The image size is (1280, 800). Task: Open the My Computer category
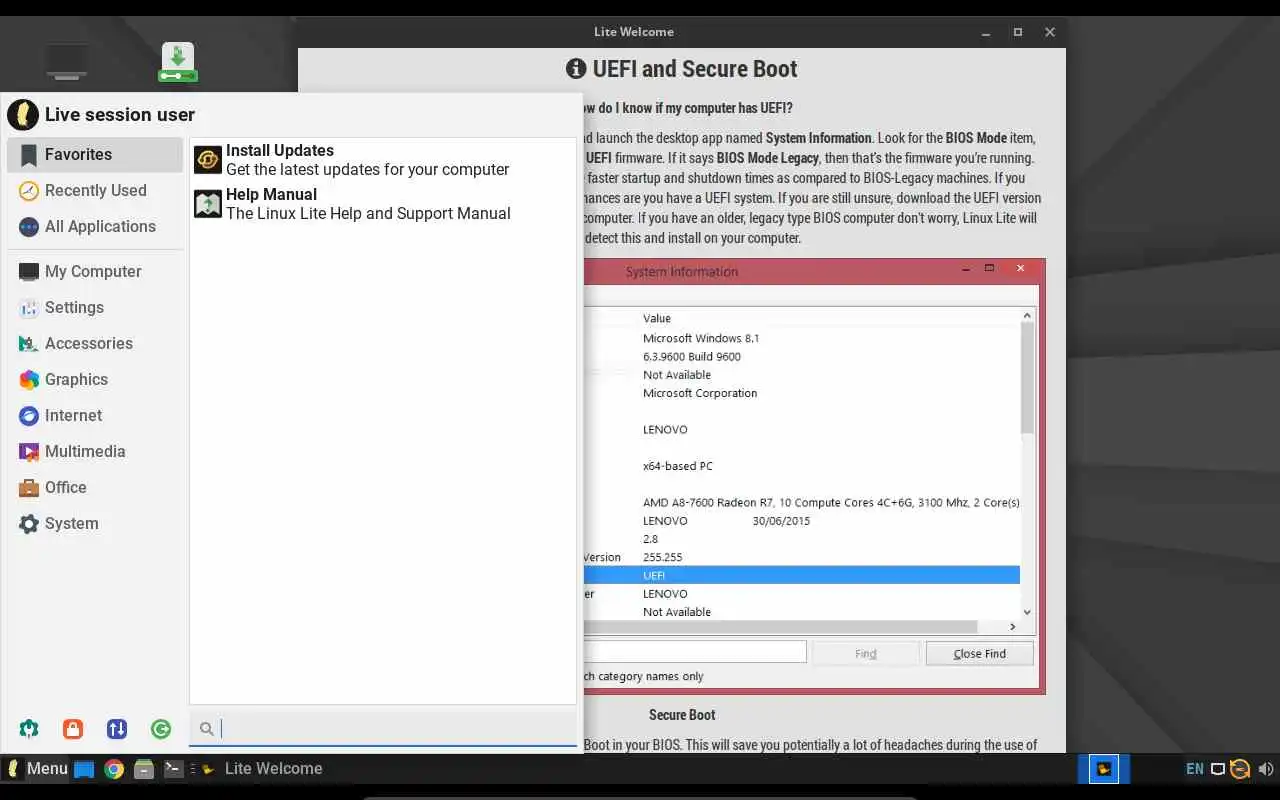(95, 272)
